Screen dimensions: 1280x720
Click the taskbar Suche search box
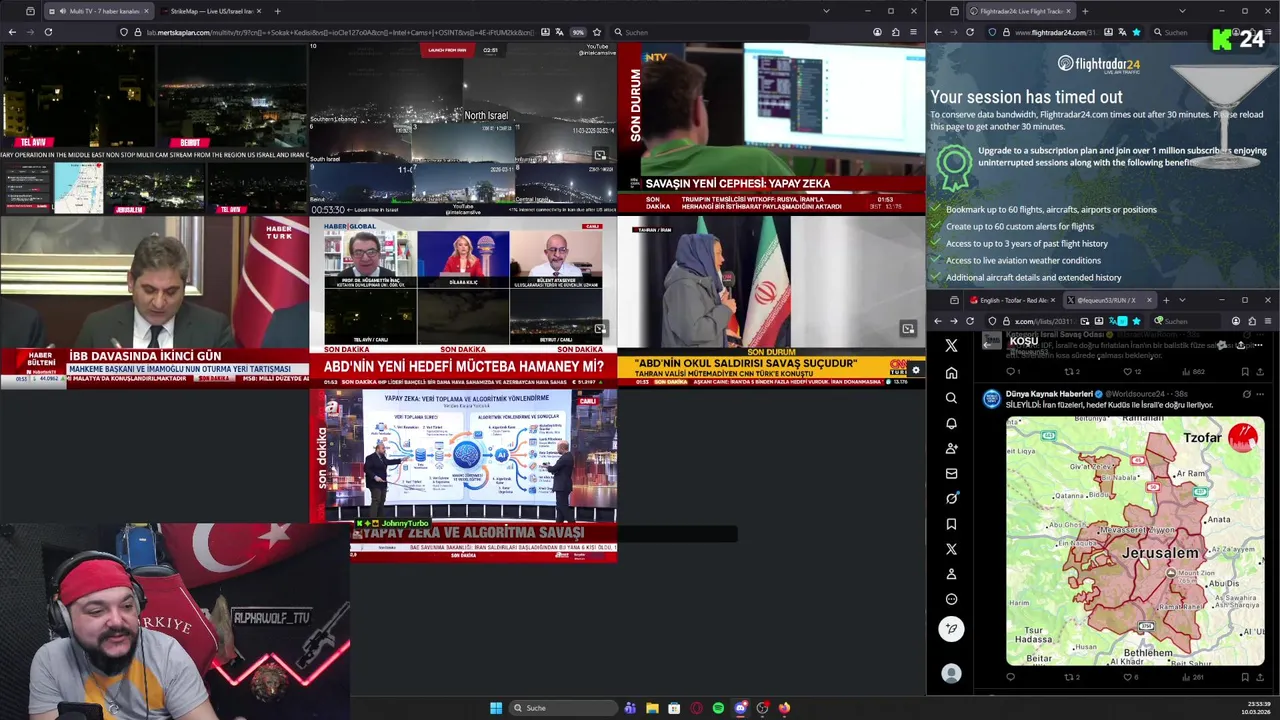click(561, 708)
